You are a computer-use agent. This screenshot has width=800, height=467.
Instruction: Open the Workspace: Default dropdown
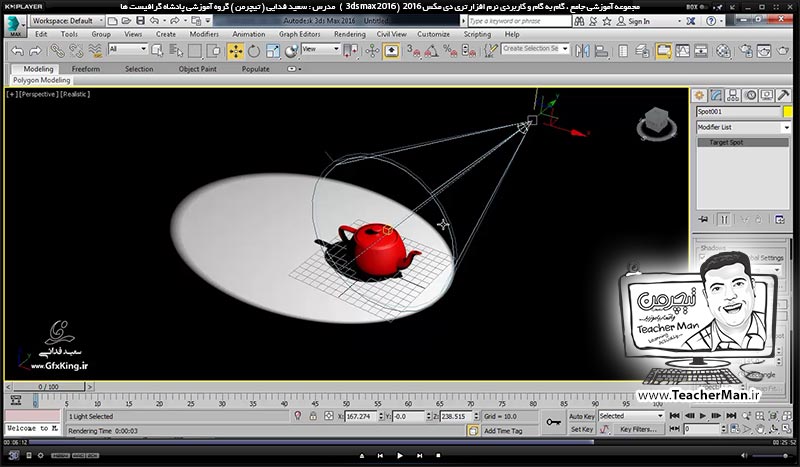point(67,21)
